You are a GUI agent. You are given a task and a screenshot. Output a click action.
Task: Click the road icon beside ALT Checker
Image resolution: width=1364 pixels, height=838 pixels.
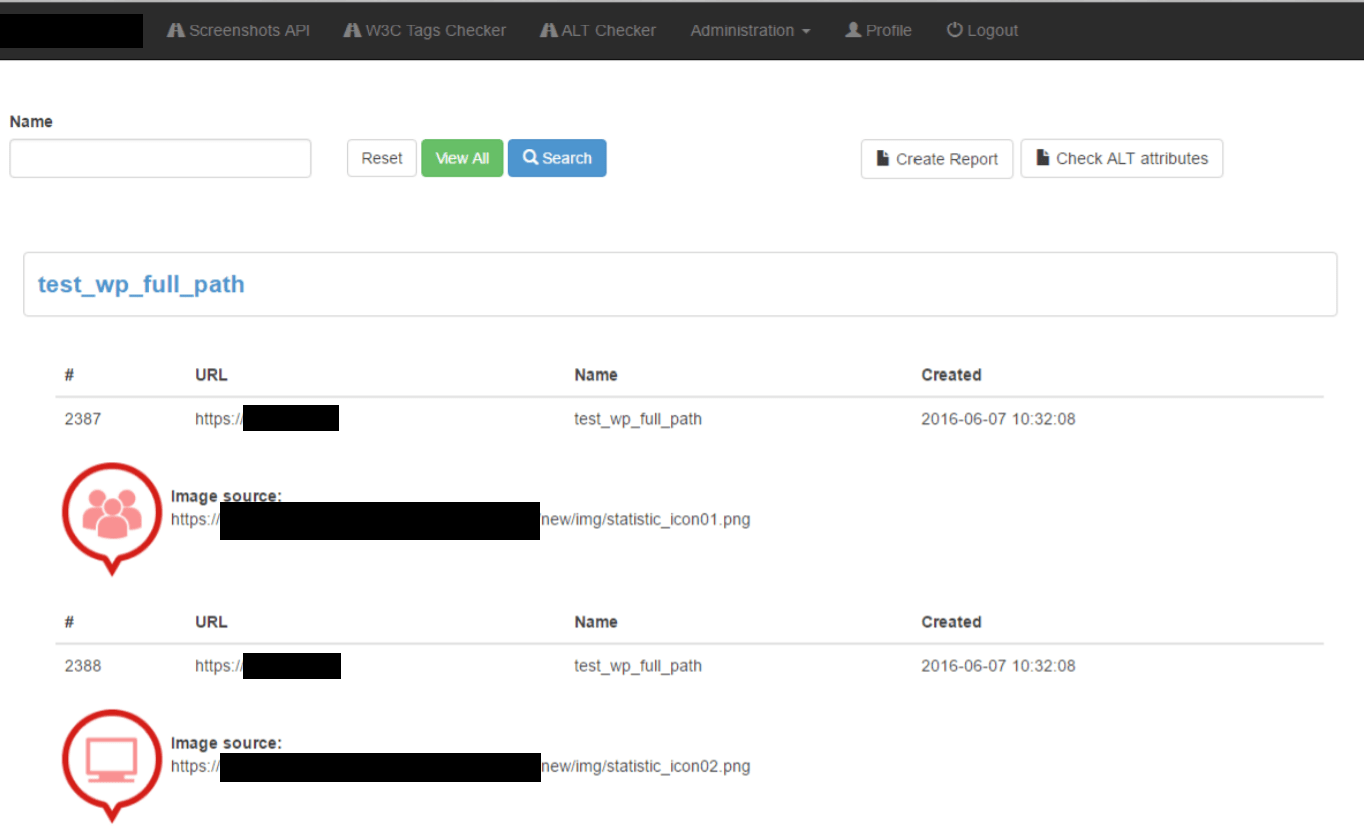pyautogui.click(x=548, y=30)
